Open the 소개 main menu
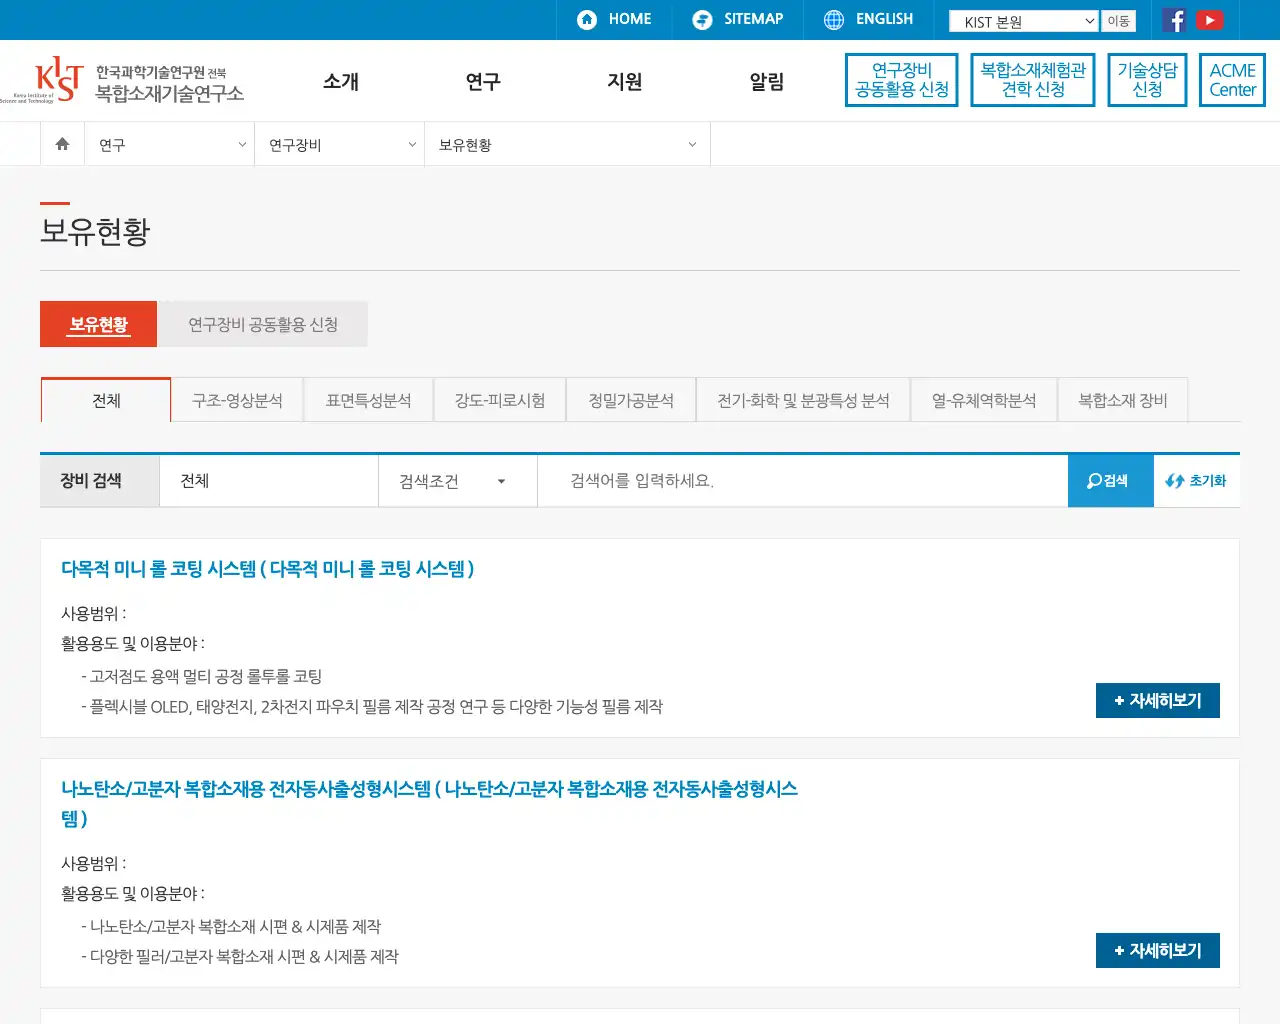The height and width of the screenshot is (1024, 1280). pos(341,82)
